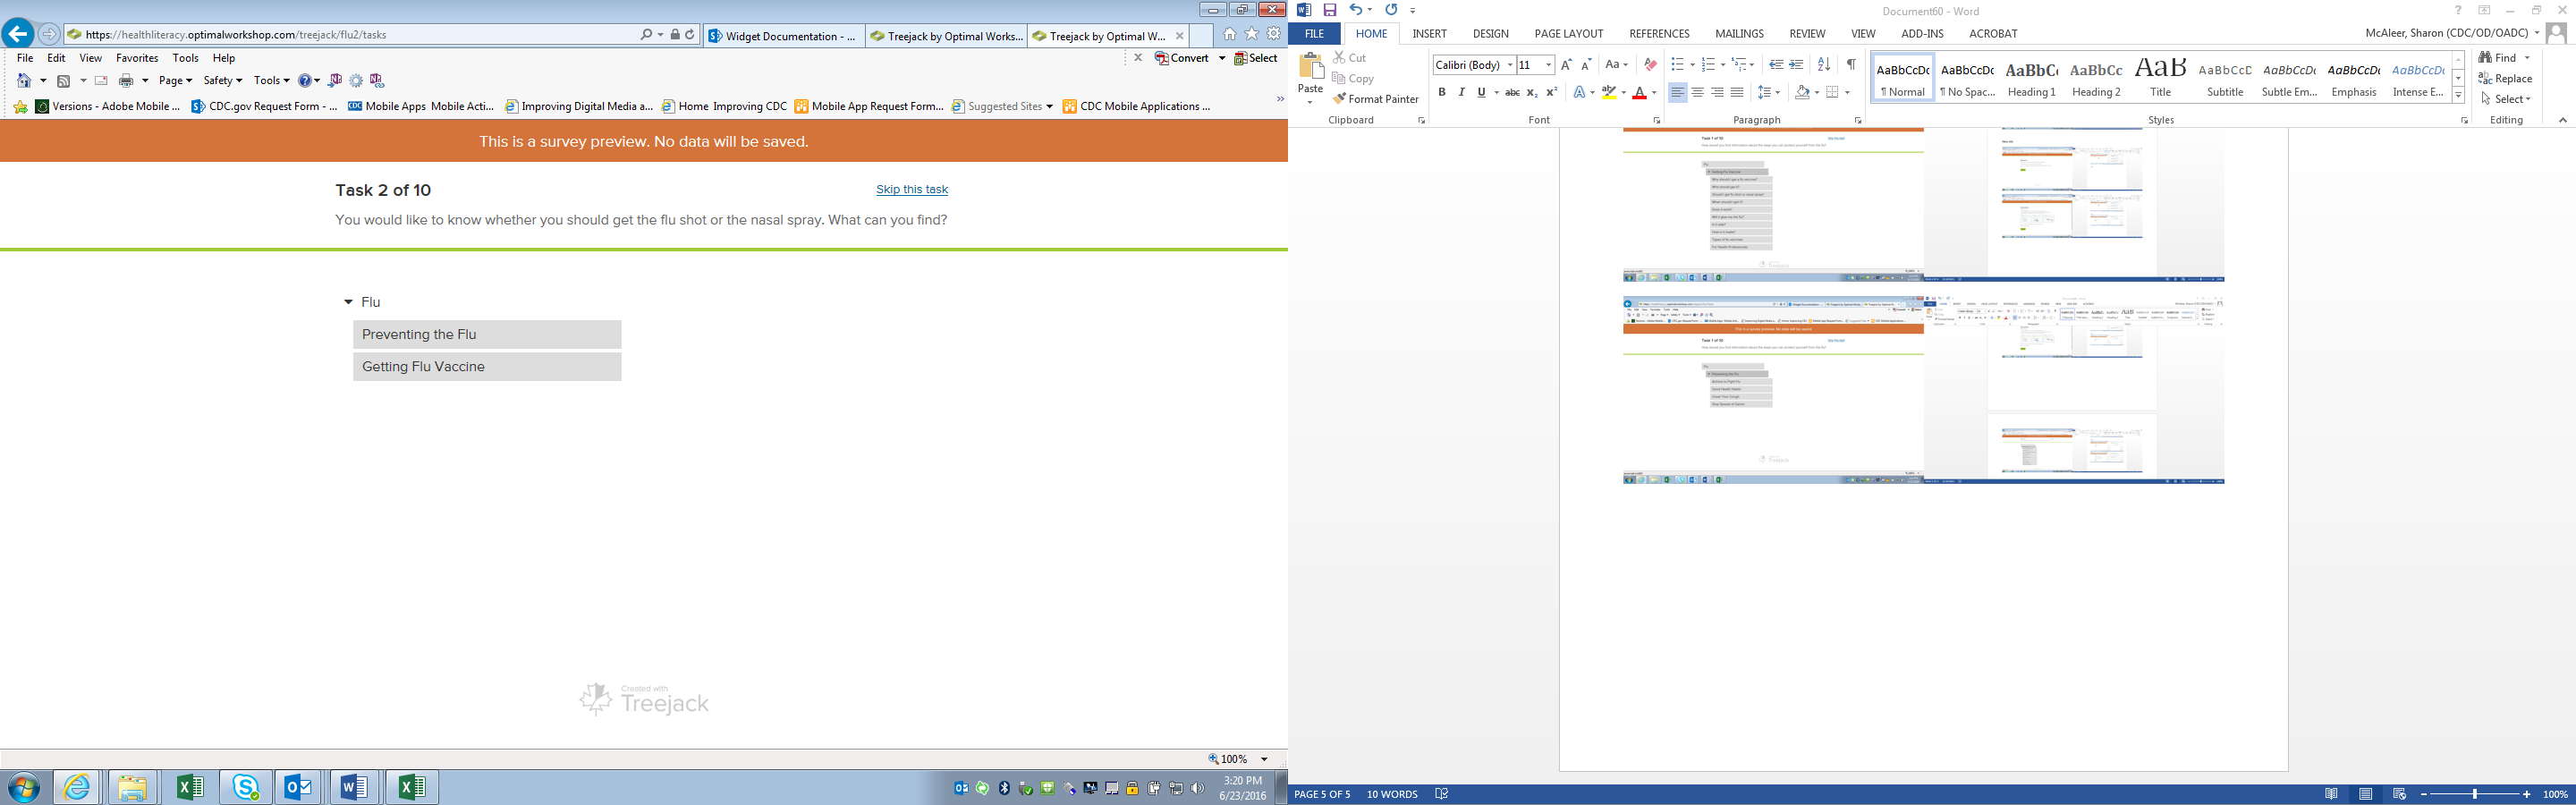Click the Clear All Formatting eraser icon

point(1650,65)
